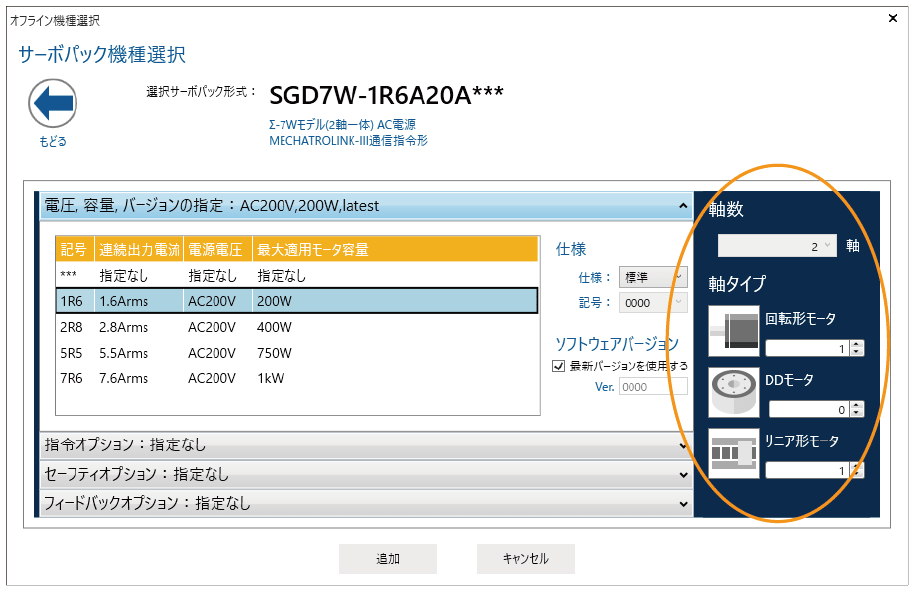Click the 回転形モータ rotary motor icon
The image size is (917, 595).
[x=734, y=331]
